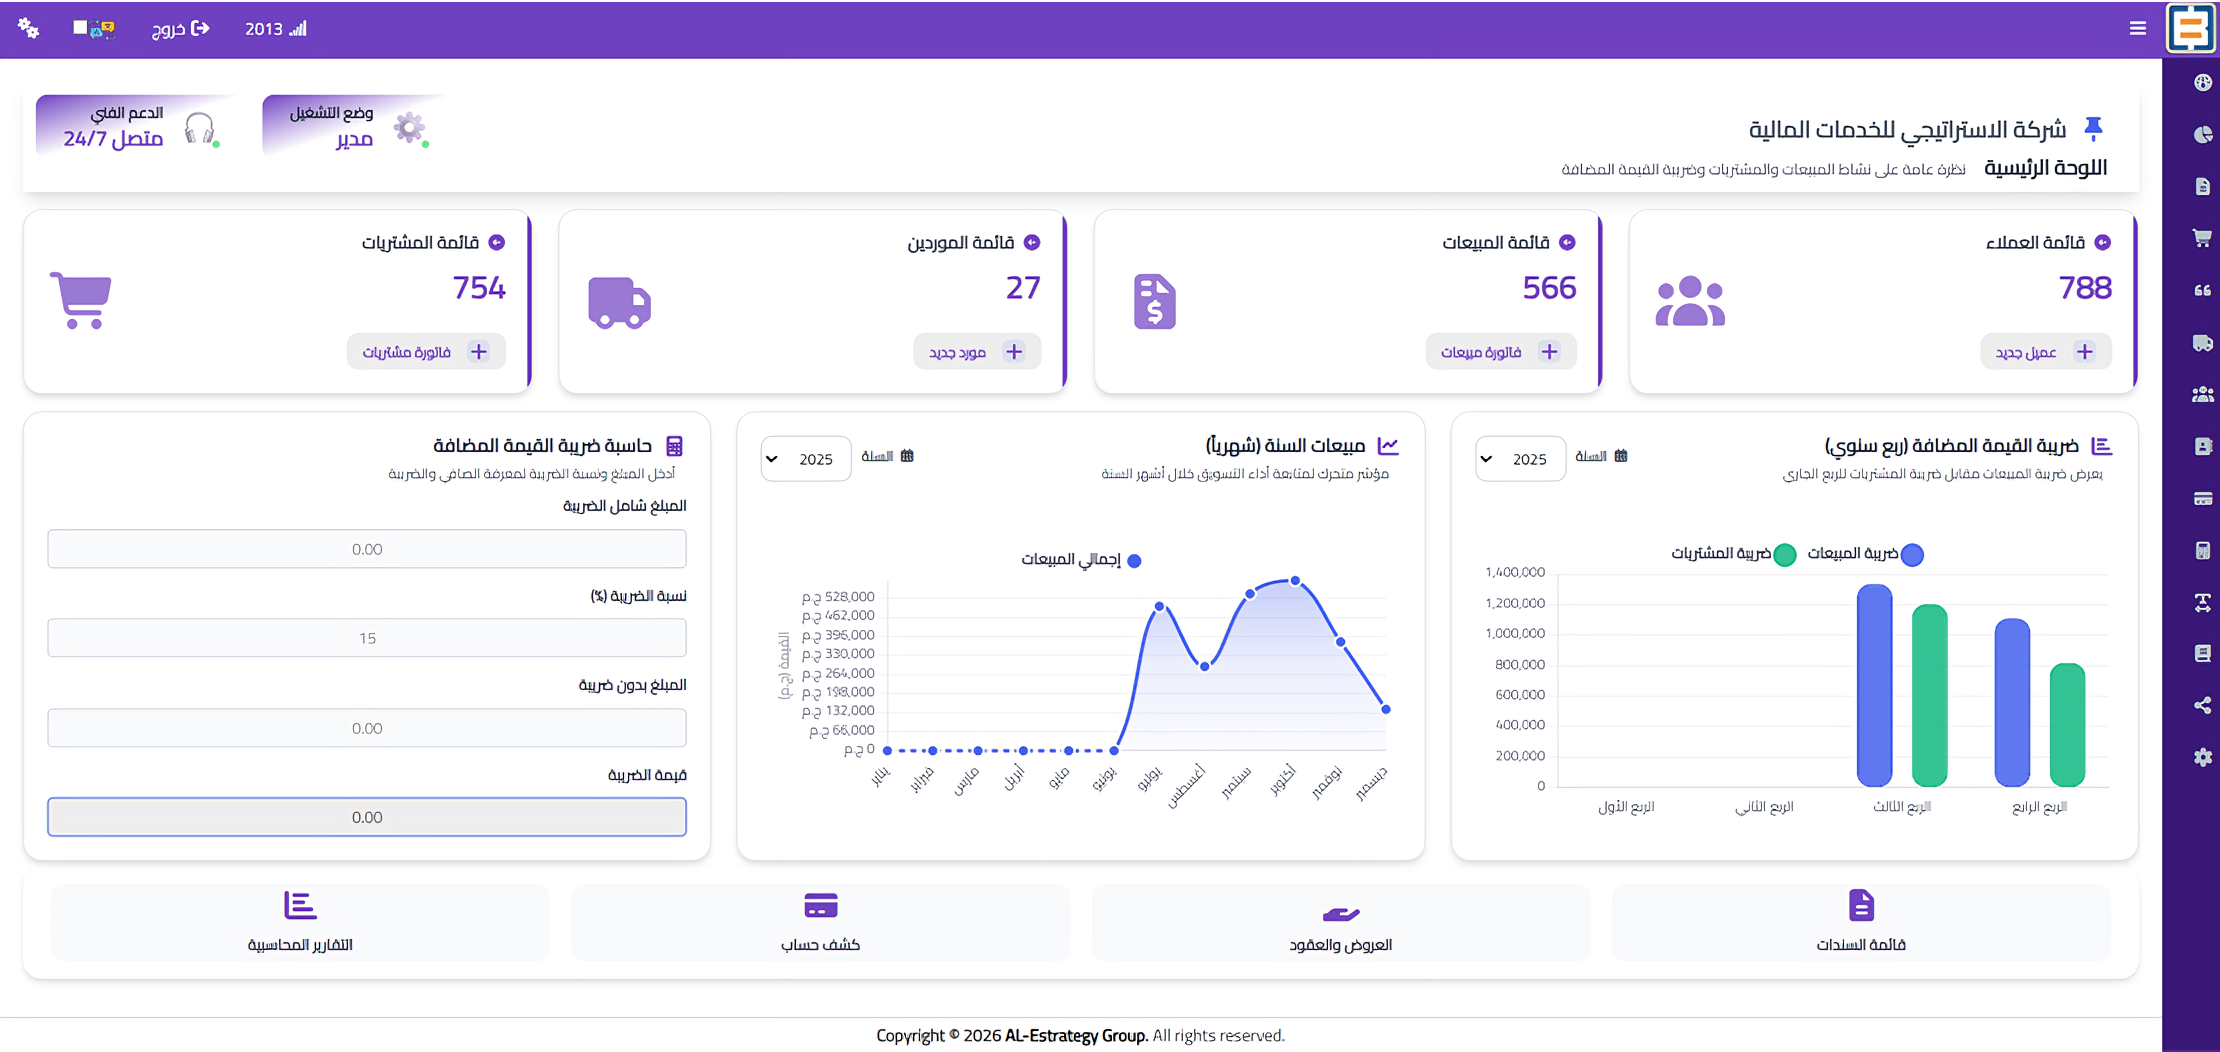Click the calculator icon in the sidebar
Image resolution: width=2220 pixels, height=1052 pixels.
pos(2202,550)
